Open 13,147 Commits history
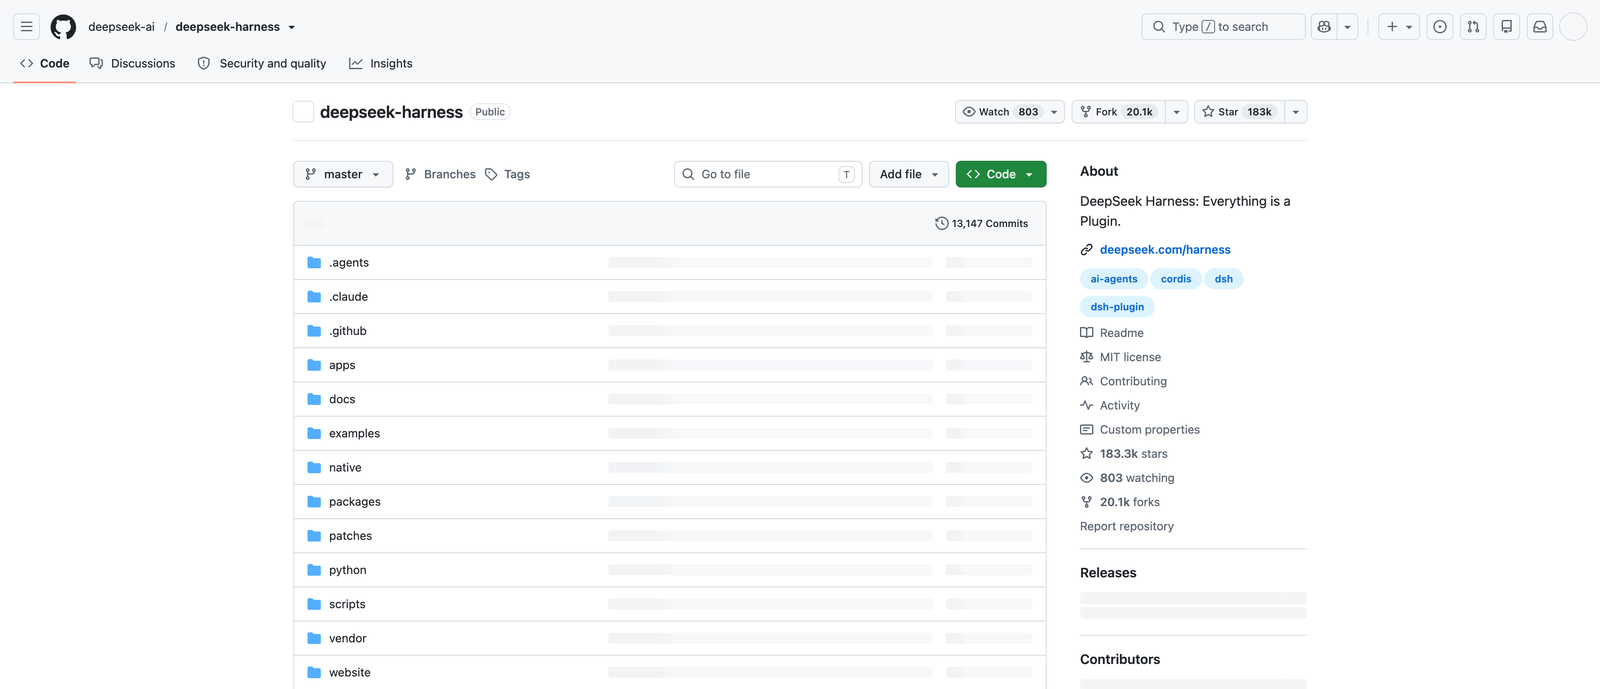 pos(981,224)
